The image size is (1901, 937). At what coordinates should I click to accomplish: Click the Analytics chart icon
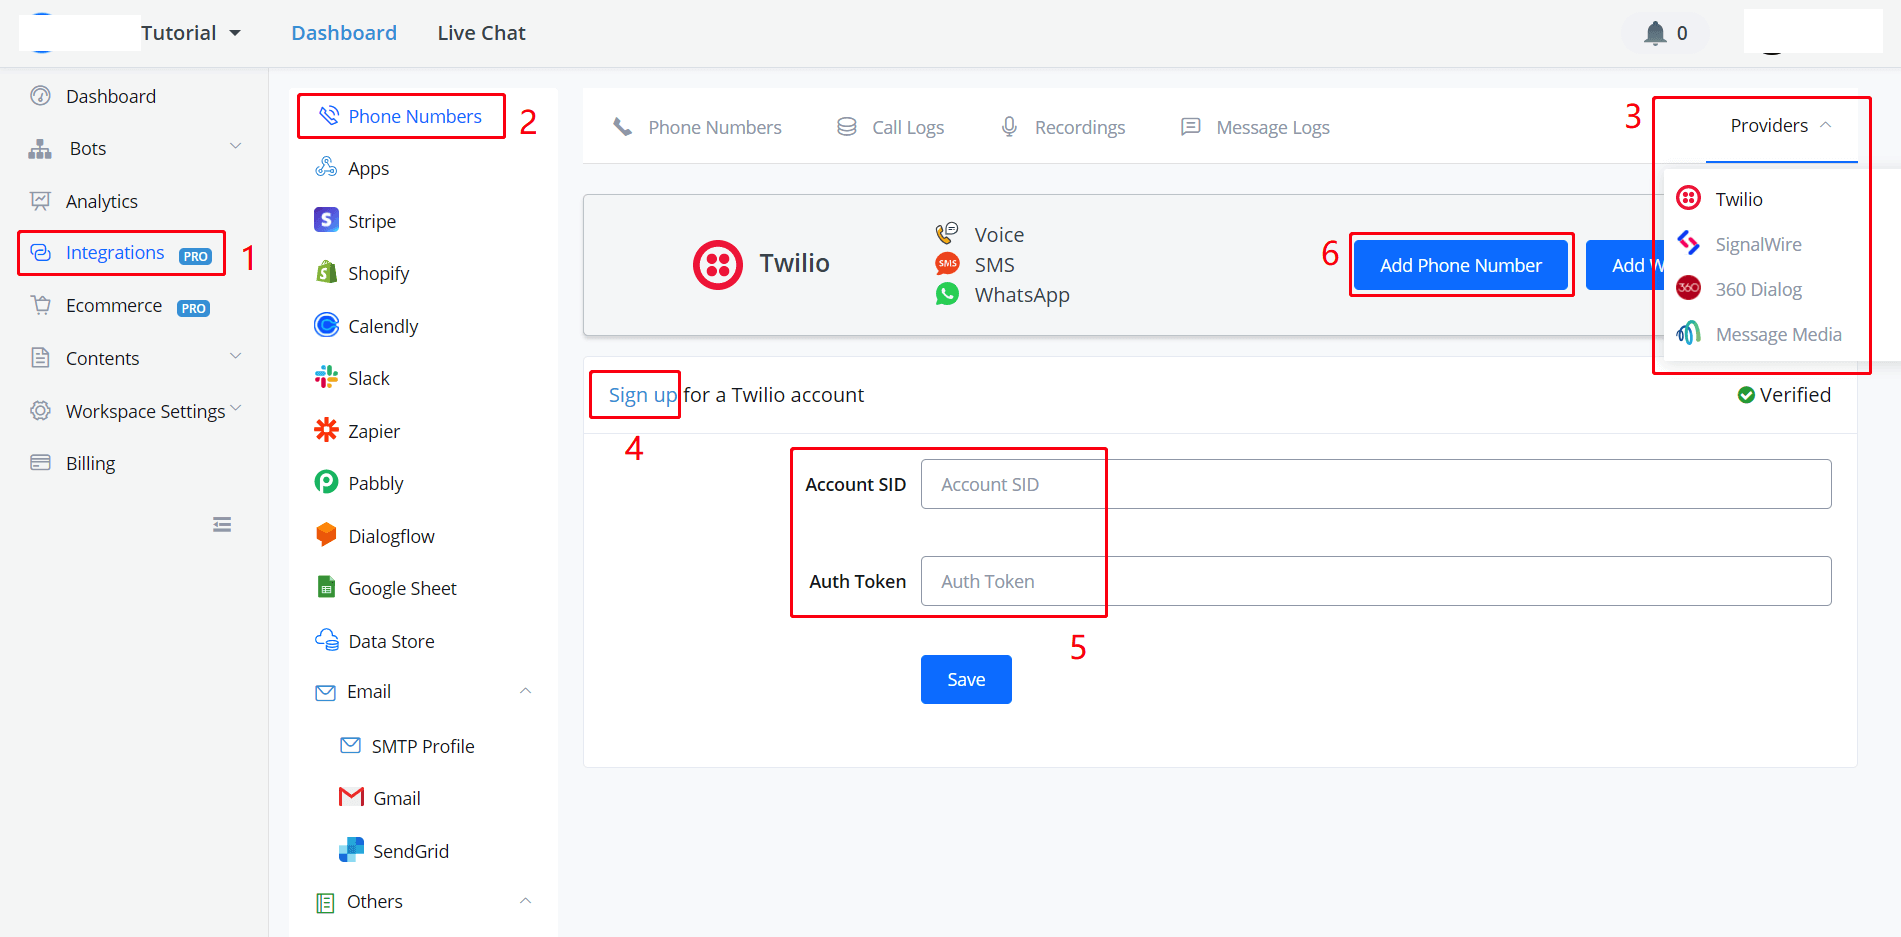pos(40,201)
